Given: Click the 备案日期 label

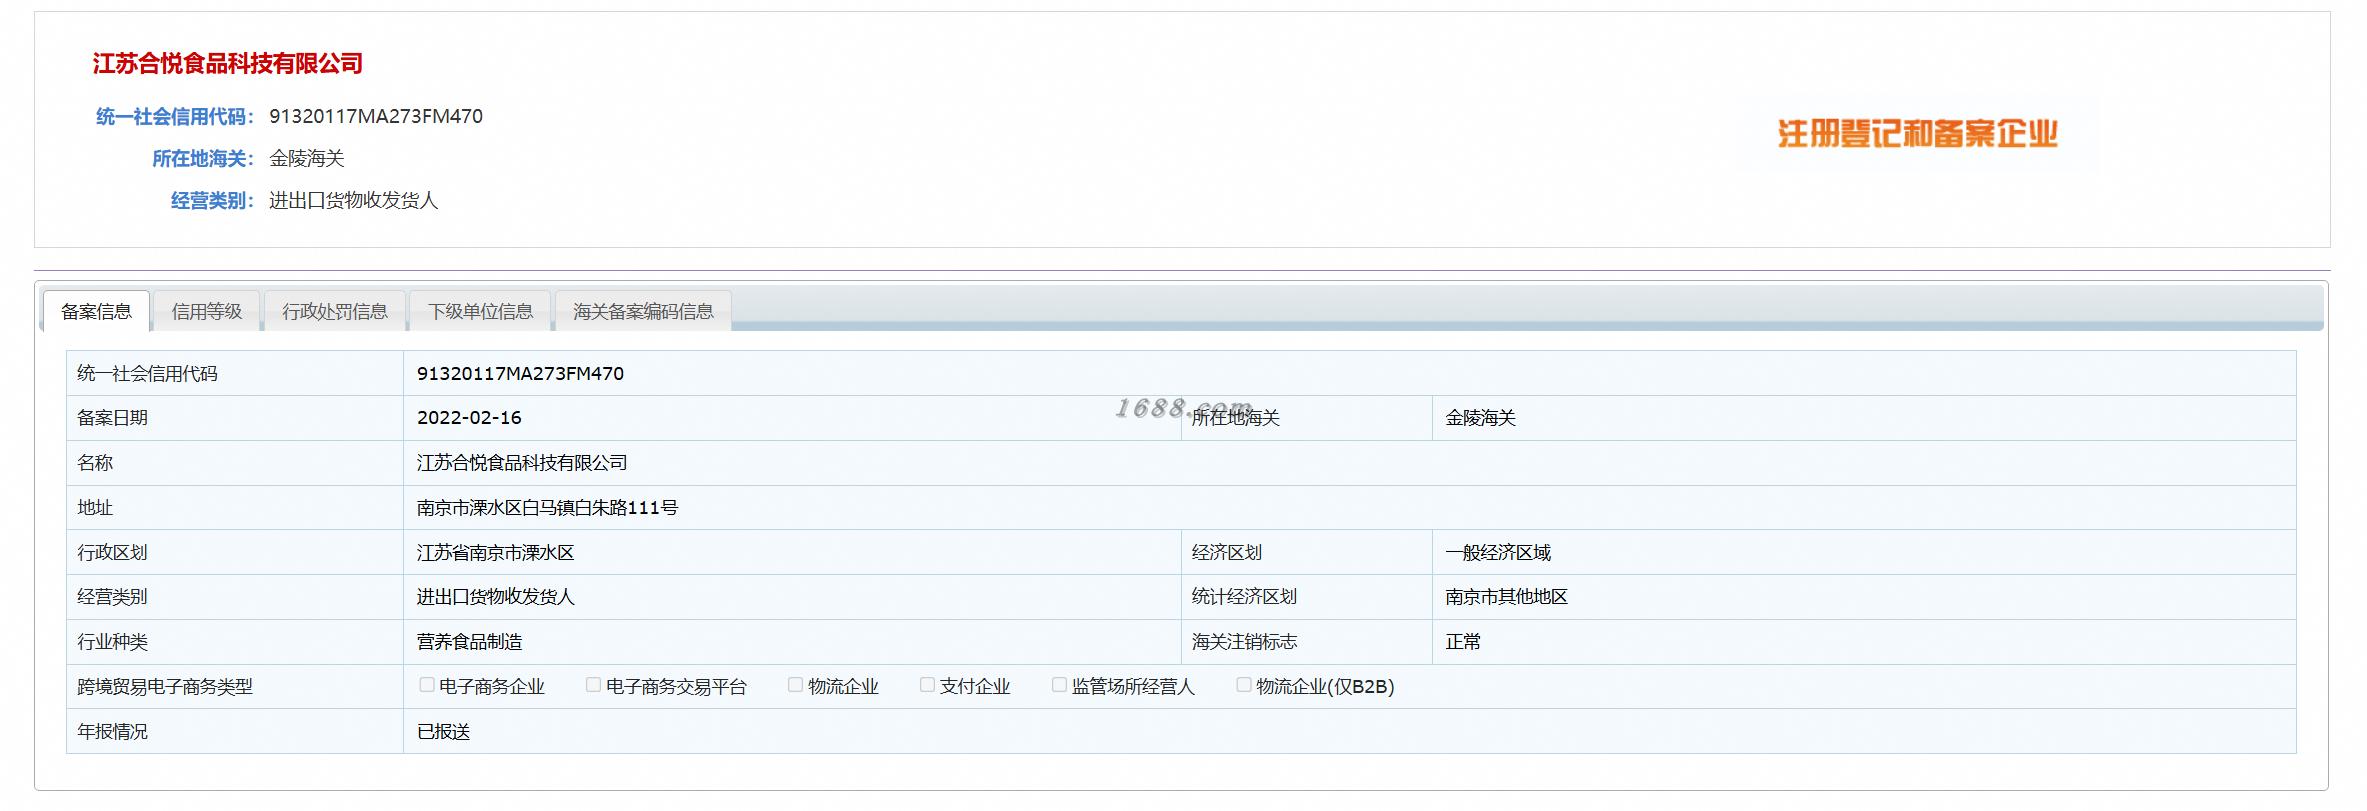Looking at the screenshot, I should (112, 418).
